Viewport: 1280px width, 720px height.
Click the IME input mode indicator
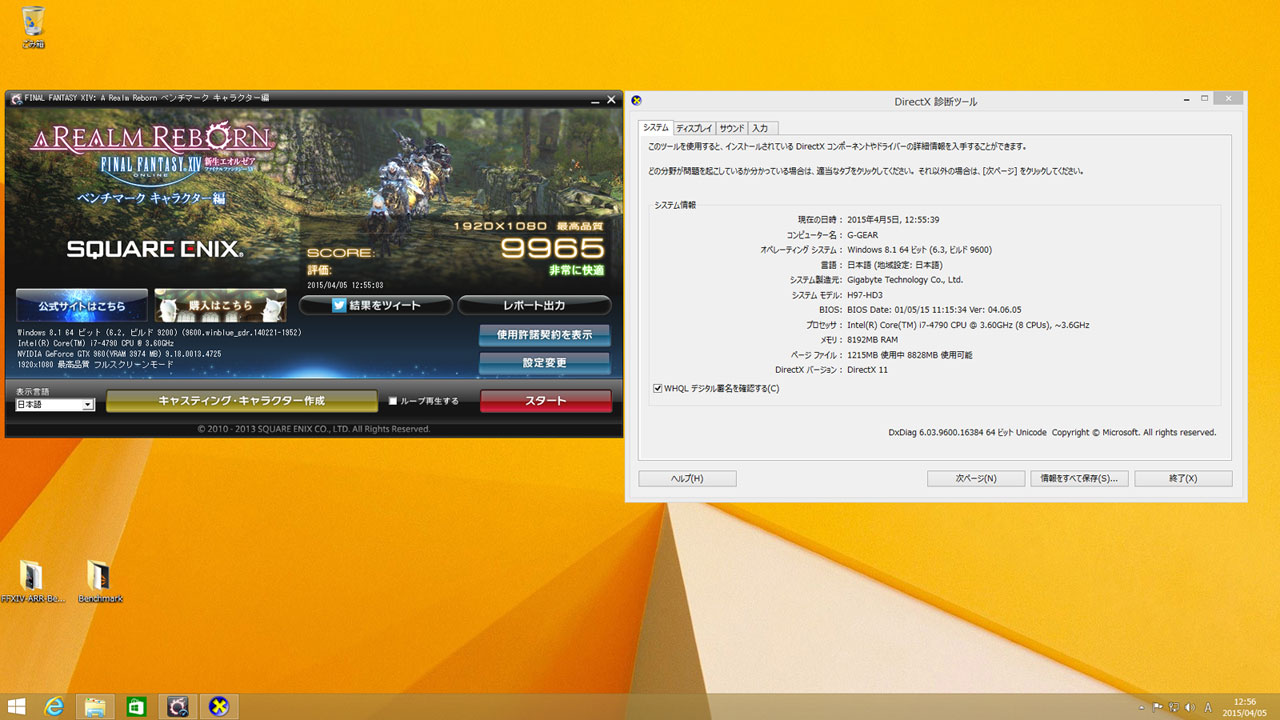point(1207,707)
